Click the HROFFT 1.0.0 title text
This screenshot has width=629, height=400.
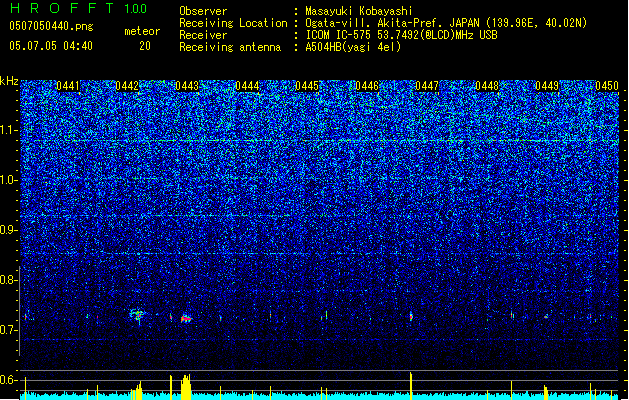pos(79,8)
